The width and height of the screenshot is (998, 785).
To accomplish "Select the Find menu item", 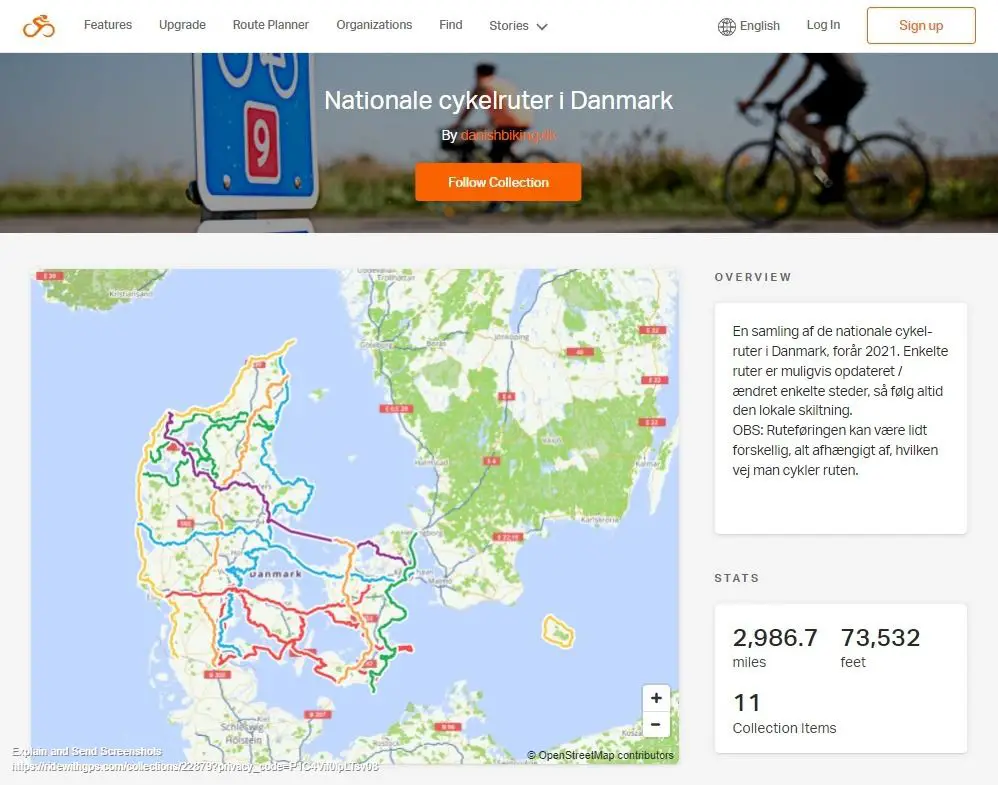I will point(451,25).
